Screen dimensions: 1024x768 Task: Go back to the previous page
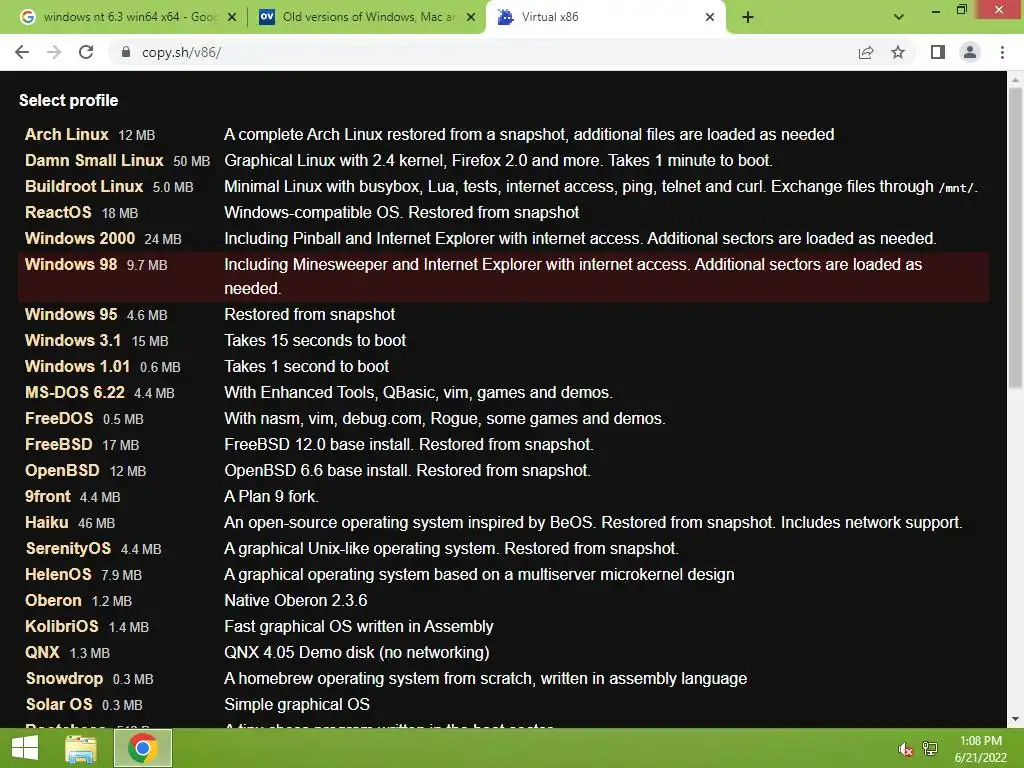click(22, 52)
